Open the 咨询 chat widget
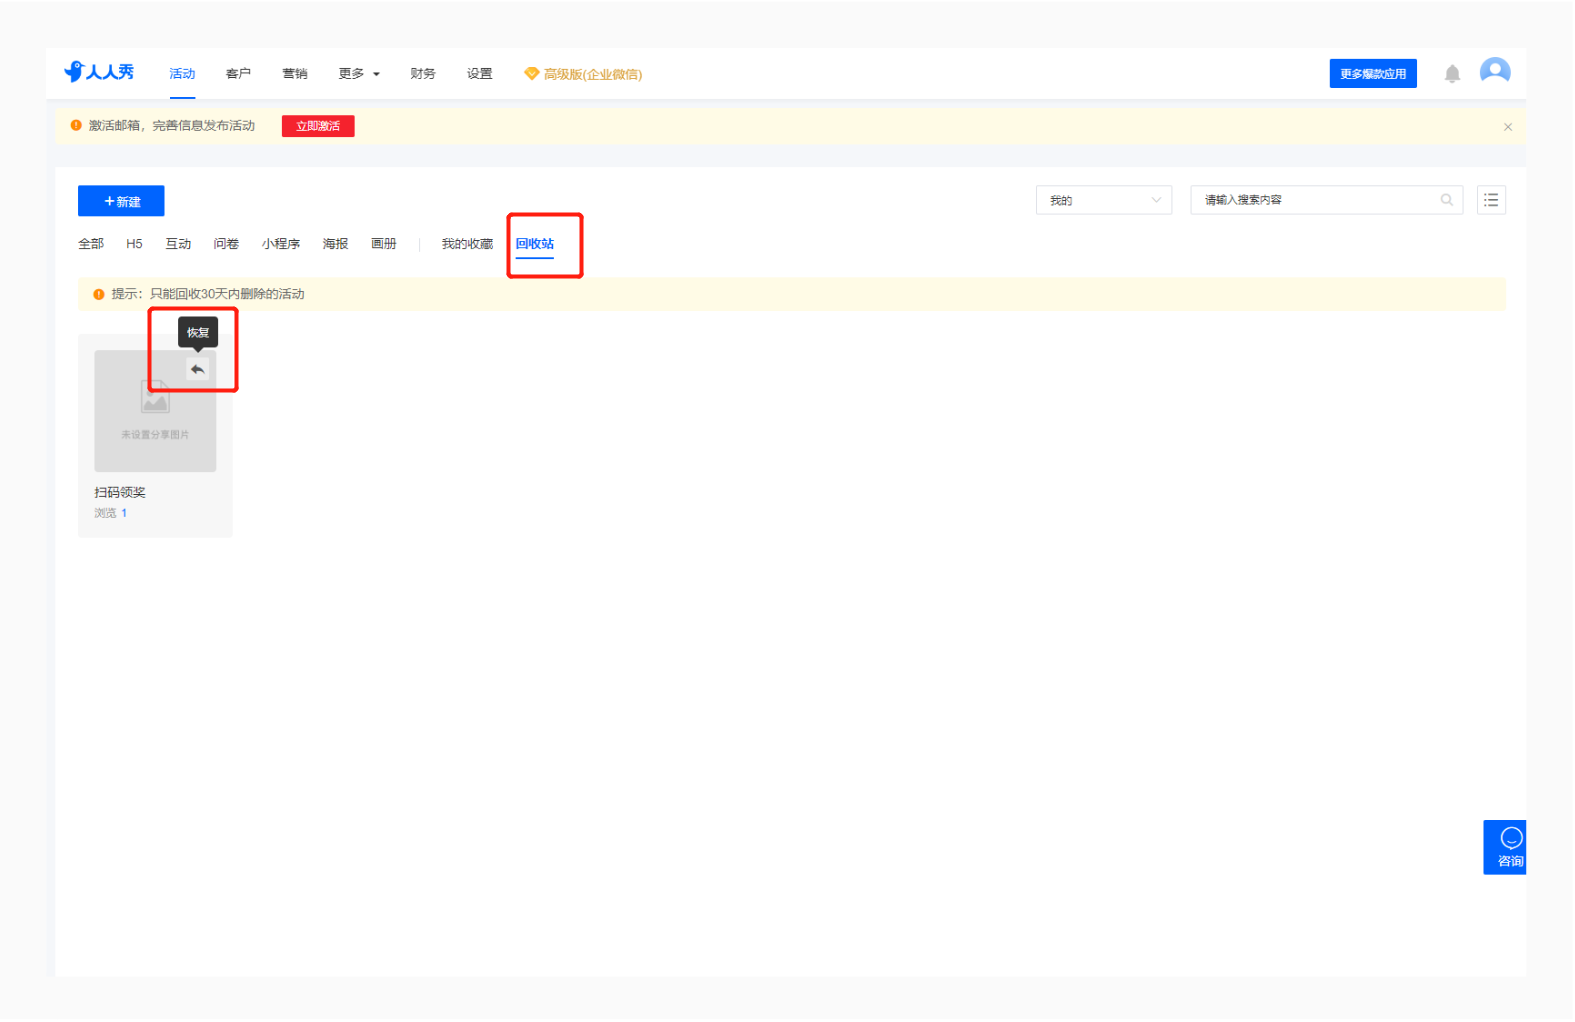 tap(1505, 847)
